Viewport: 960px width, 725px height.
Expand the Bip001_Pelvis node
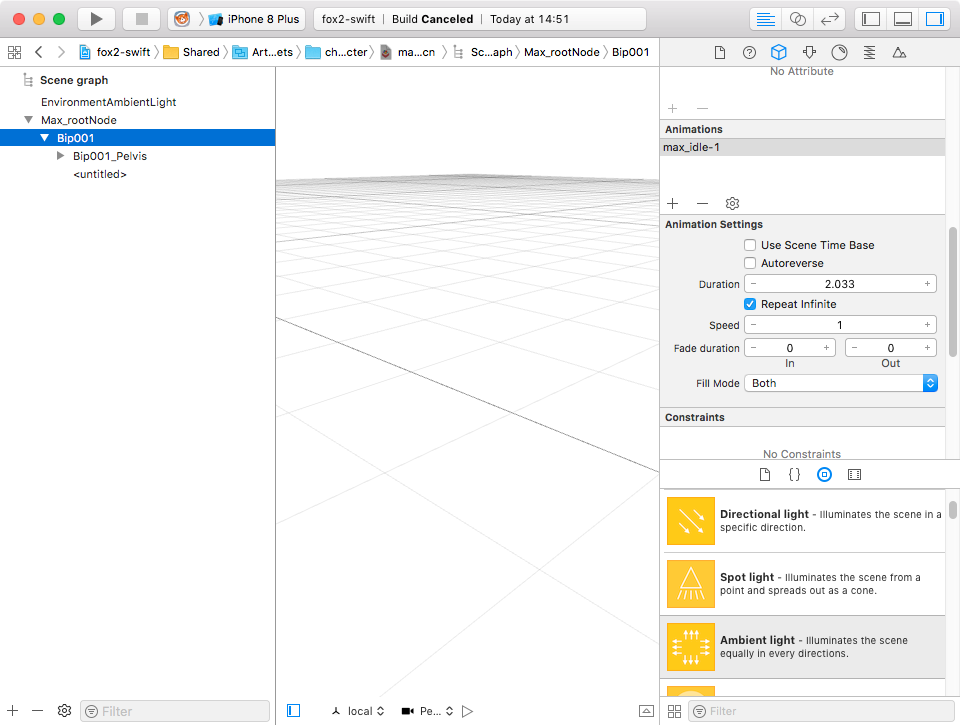coord(60,156)
